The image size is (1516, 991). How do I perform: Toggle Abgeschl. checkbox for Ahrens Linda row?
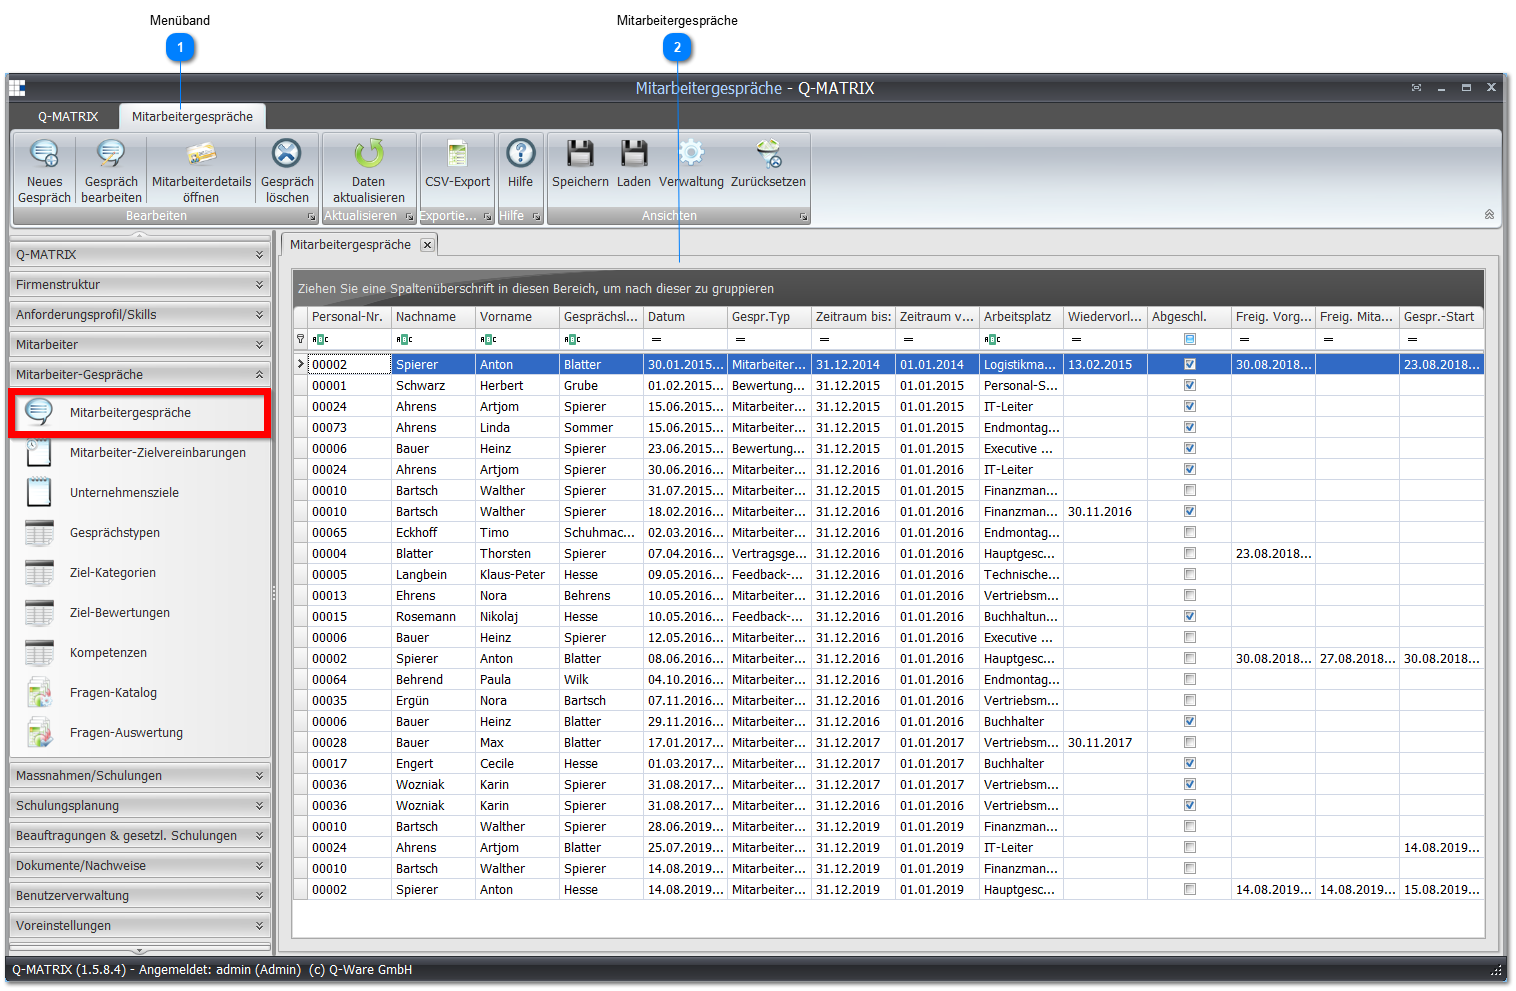1190,428
